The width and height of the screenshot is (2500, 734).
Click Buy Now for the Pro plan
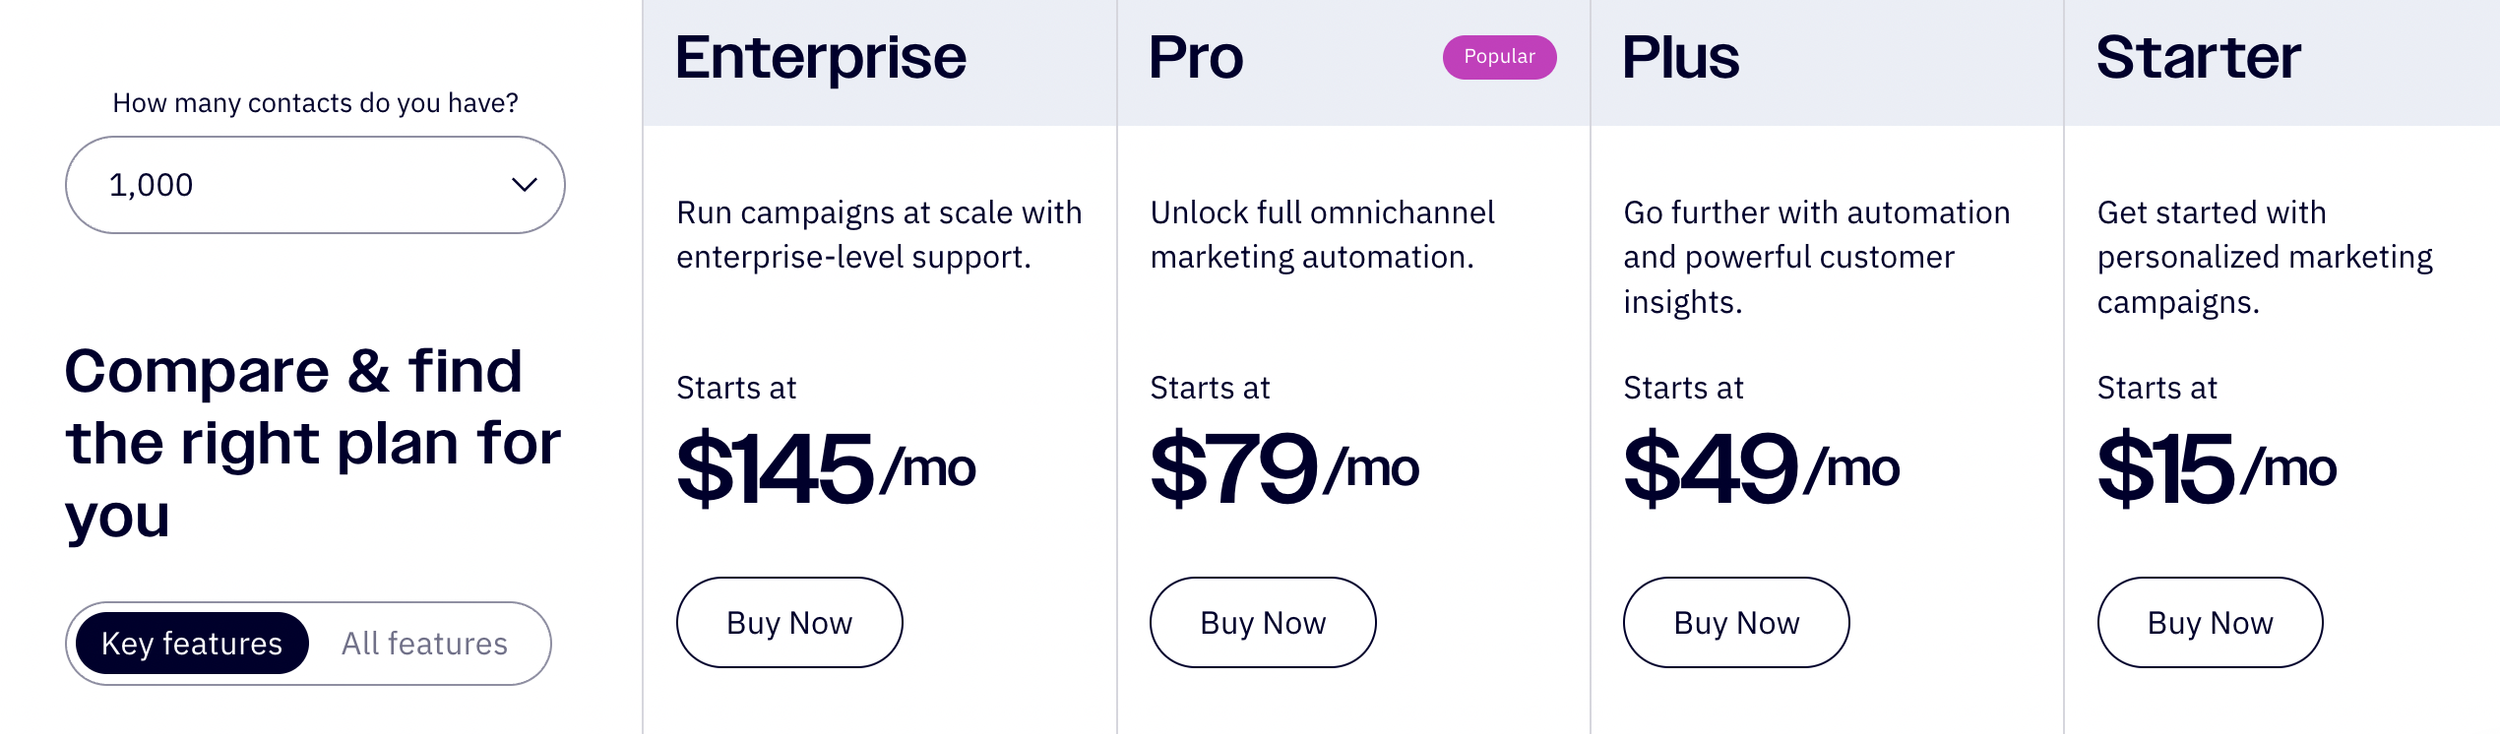click(1262, 622)
